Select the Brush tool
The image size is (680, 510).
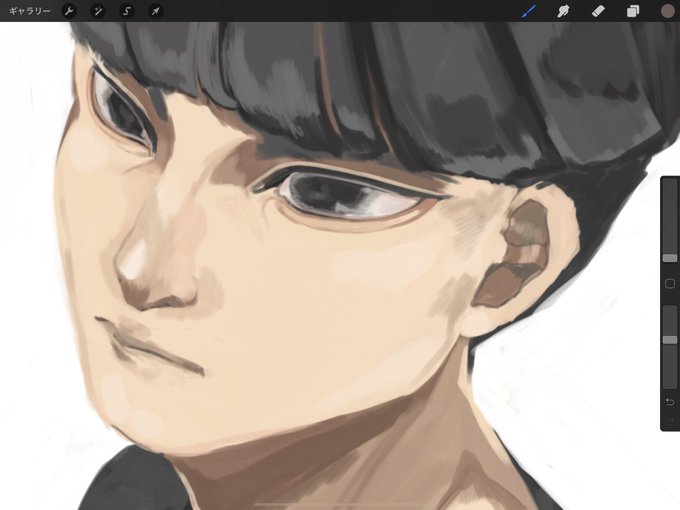(529, 11)
